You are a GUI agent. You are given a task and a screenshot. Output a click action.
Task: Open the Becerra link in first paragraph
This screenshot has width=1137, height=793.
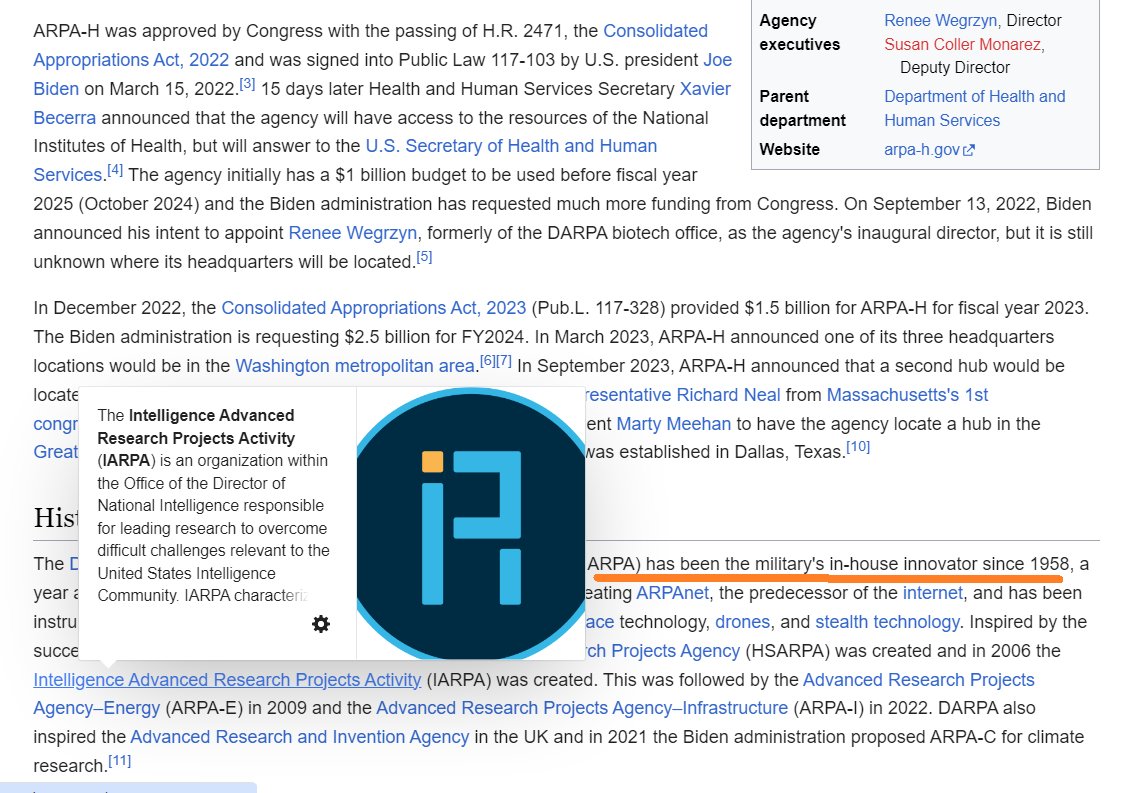[x=65, y=118]
